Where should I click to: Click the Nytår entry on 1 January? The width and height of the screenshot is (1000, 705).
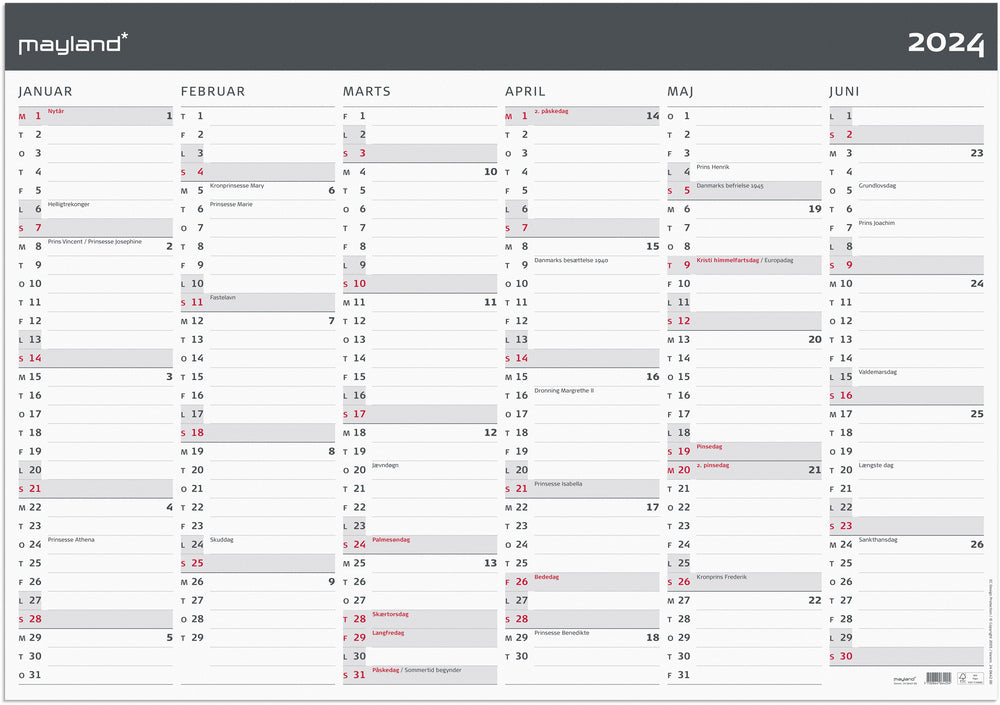click(x=56, y=111)
